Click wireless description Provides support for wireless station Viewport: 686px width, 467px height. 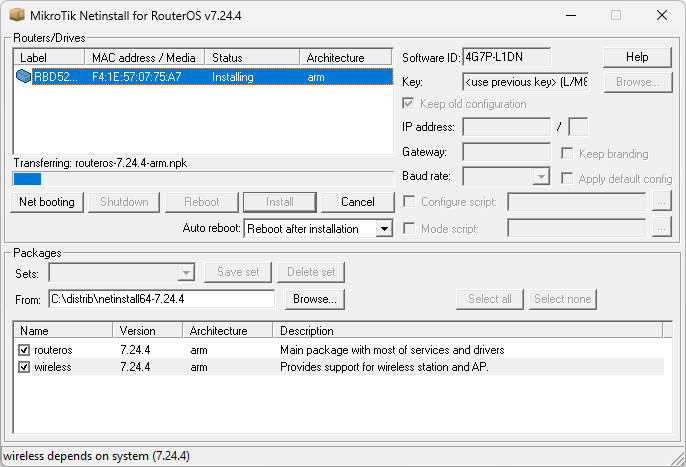384,367
